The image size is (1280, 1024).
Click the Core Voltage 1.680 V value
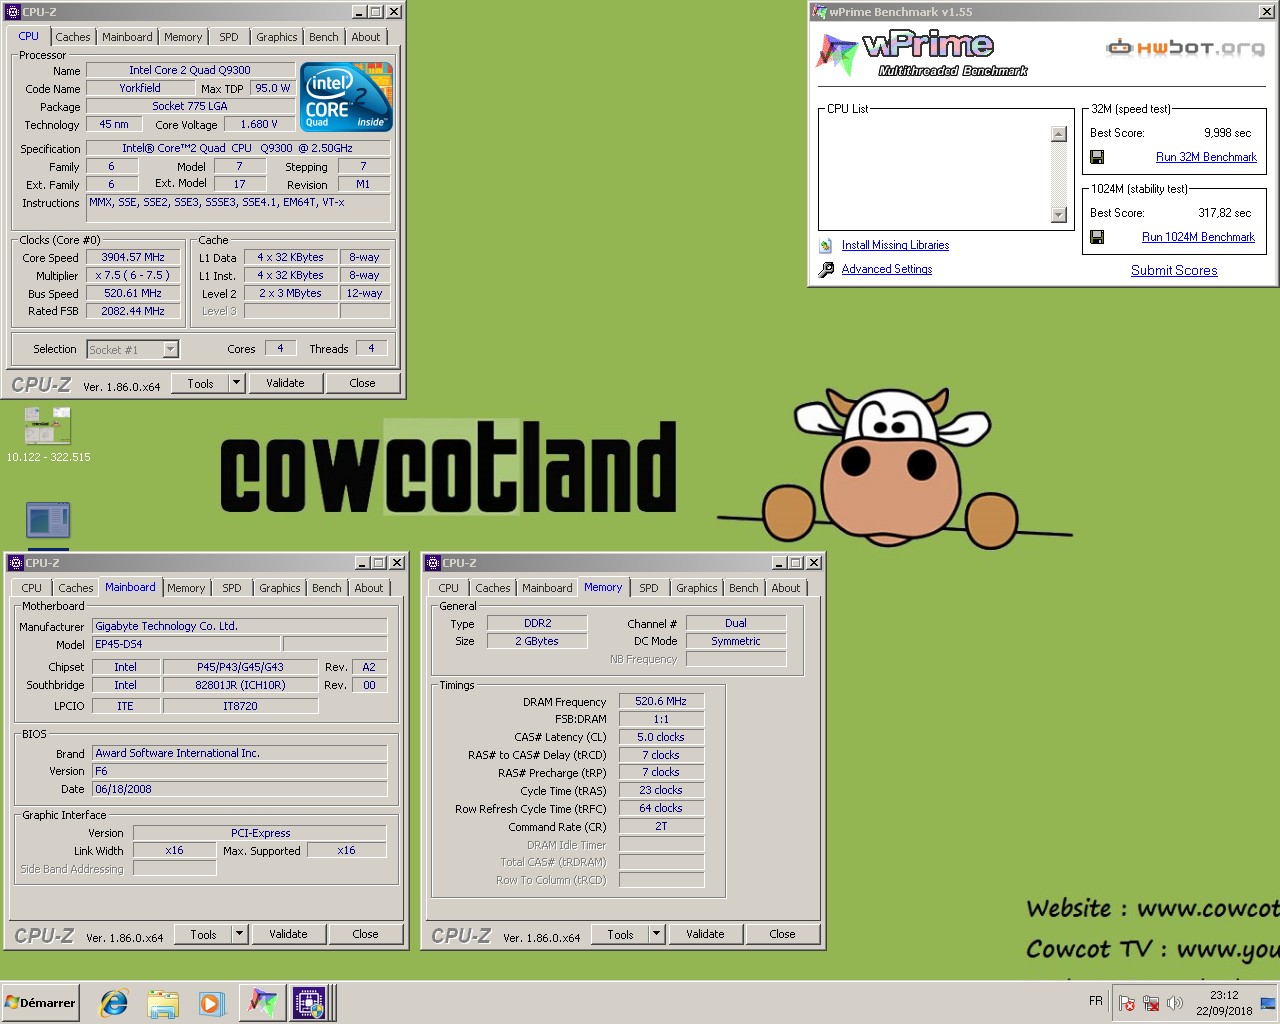[259, 124]
